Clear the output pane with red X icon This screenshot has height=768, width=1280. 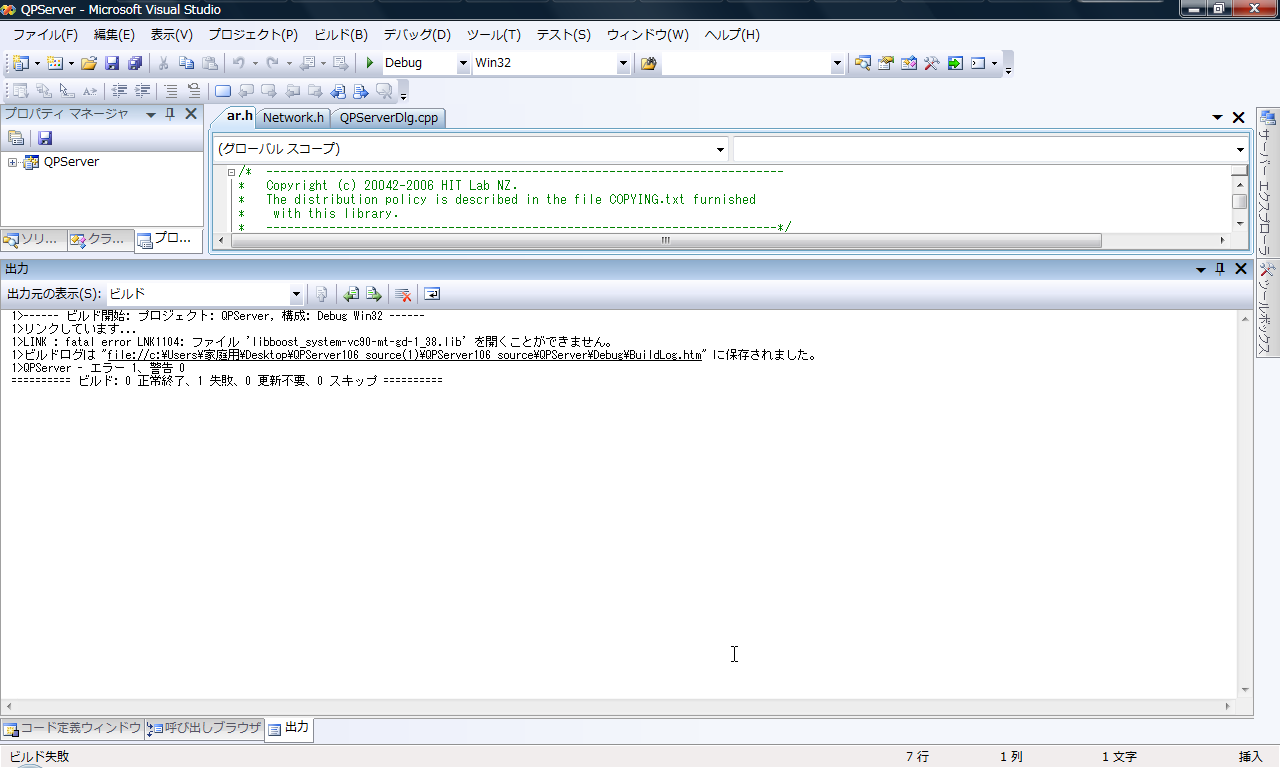403,294
